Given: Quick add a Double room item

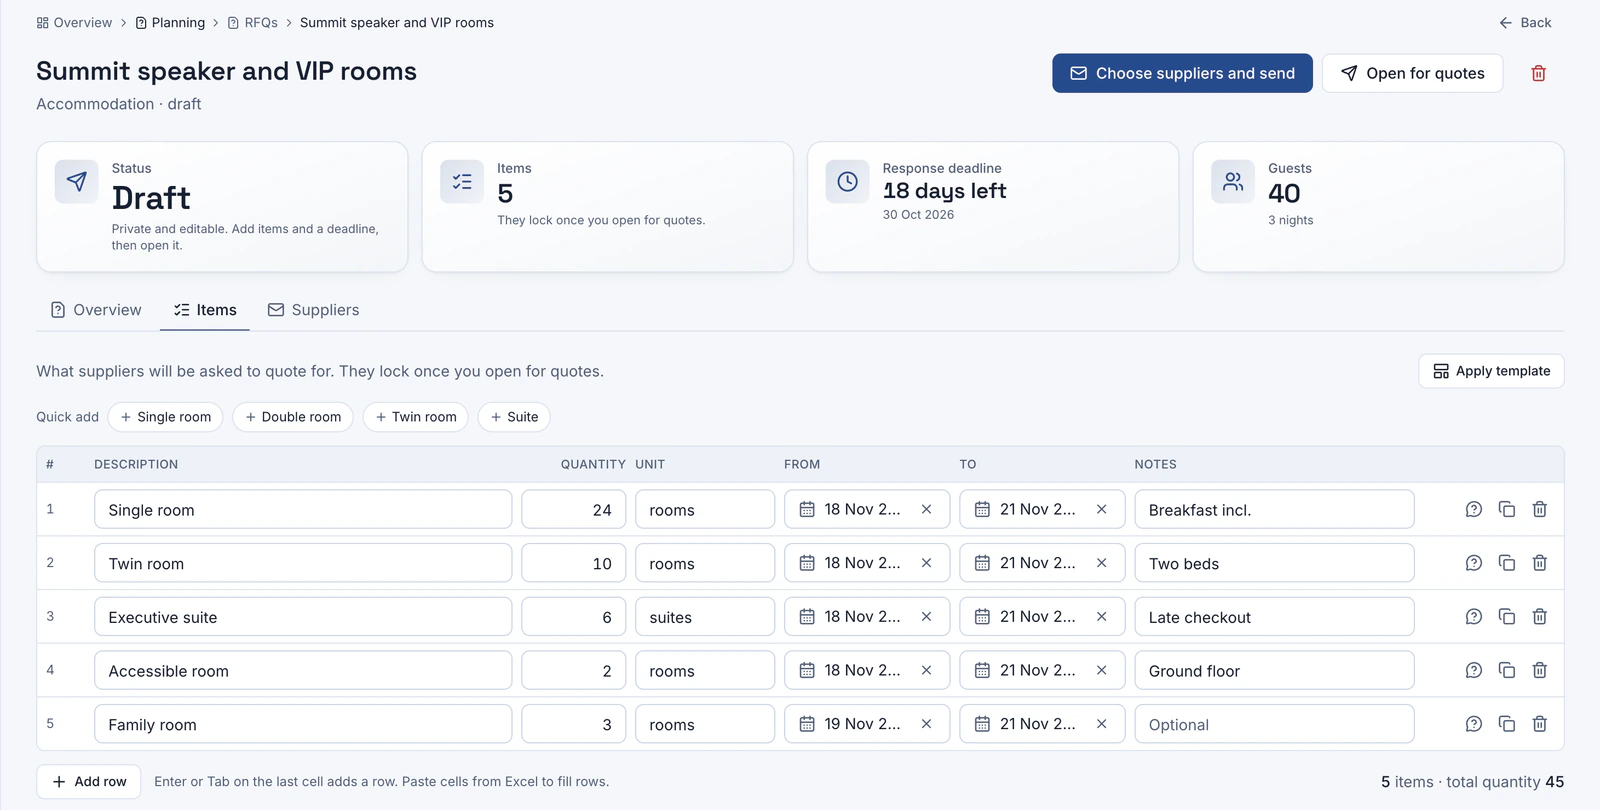Looking at the screenshot, I should tap(293, 417).
